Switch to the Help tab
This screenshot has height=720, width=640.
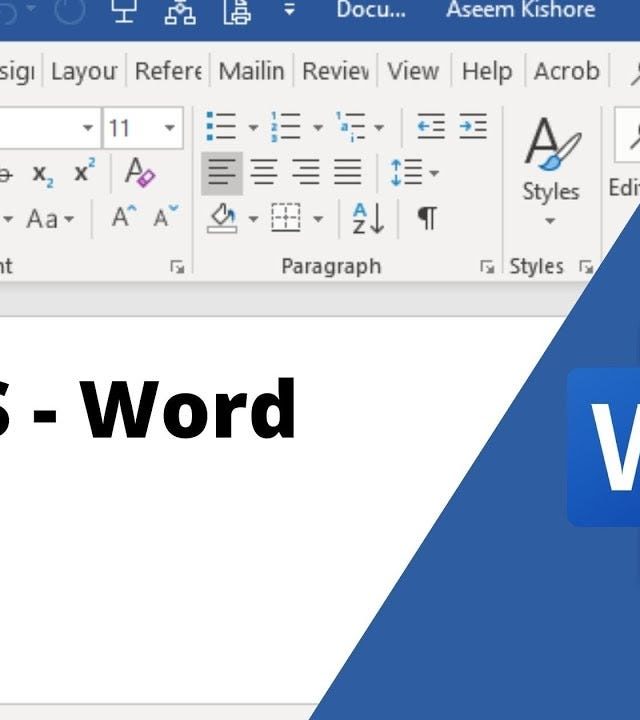point(487,71)
